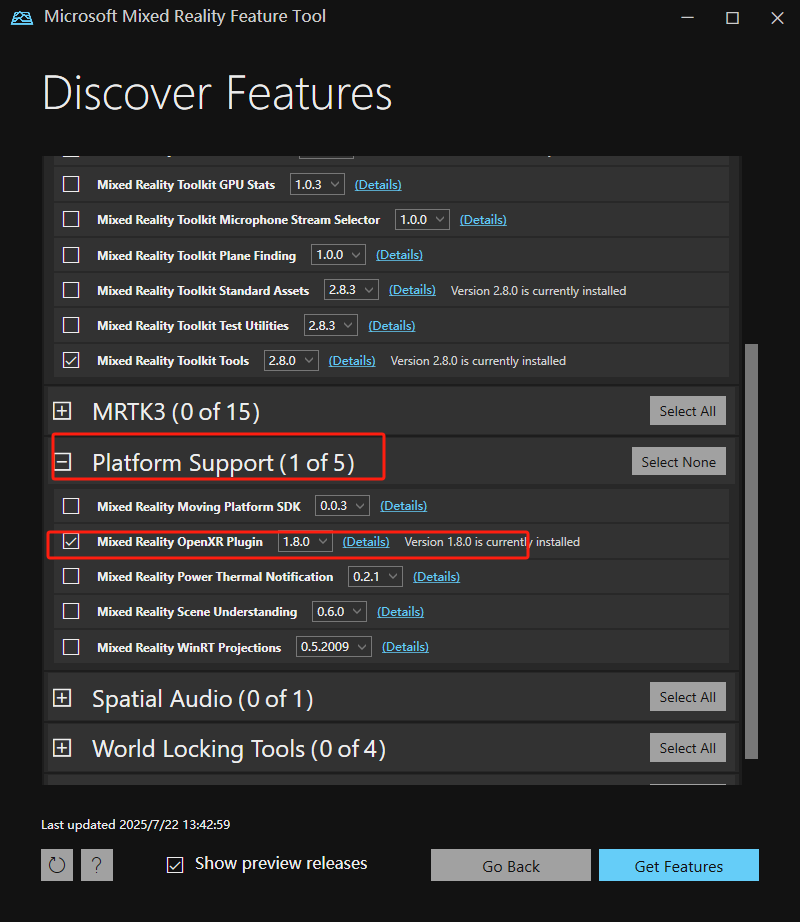Viewport: 800px width, 922px height.
Task: Expand the MRTK3 section
Action: [x=62, y=411]
